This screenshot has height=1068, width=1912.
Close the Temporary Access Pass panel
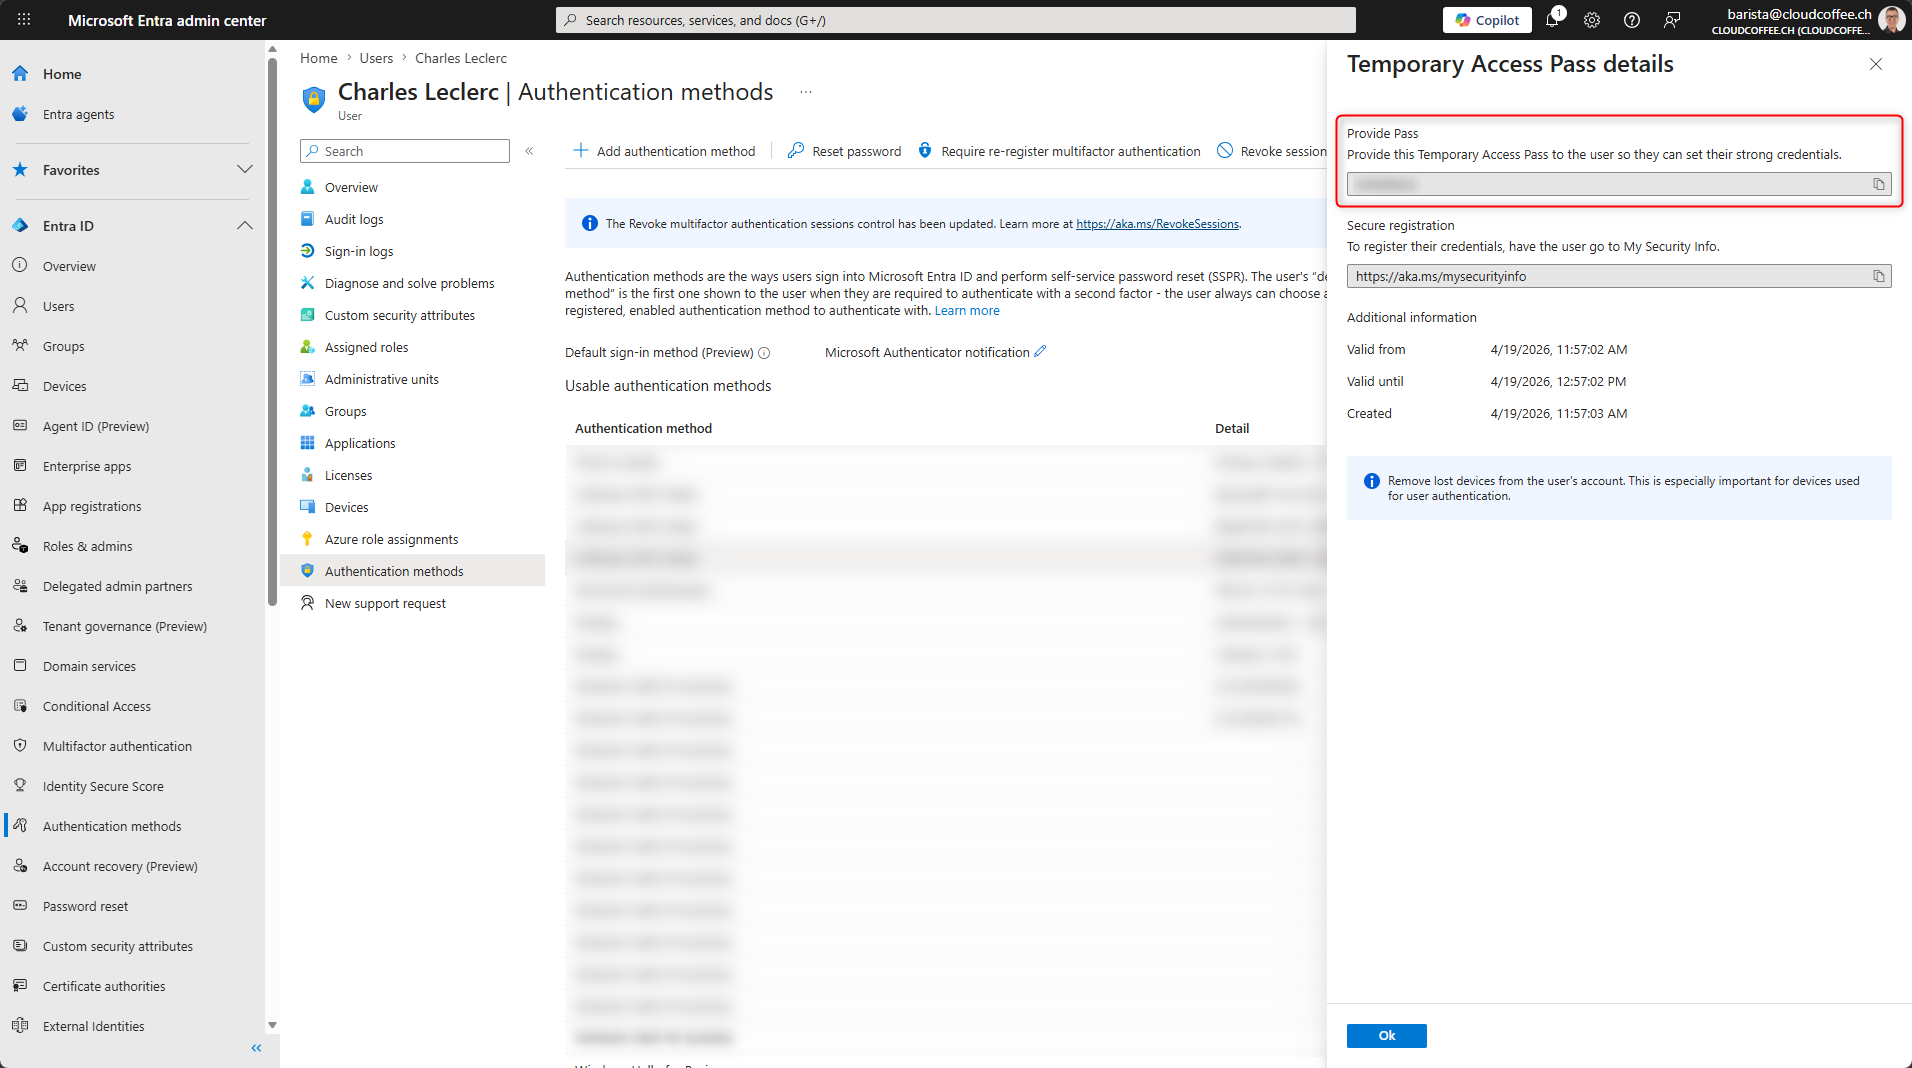point(1875,64)
